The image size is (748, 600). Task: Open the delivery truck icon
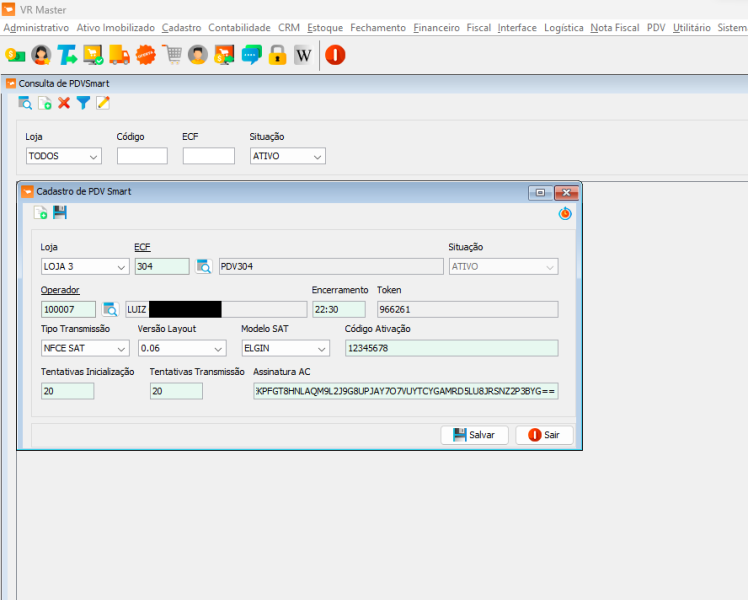[x=119, y=55]
